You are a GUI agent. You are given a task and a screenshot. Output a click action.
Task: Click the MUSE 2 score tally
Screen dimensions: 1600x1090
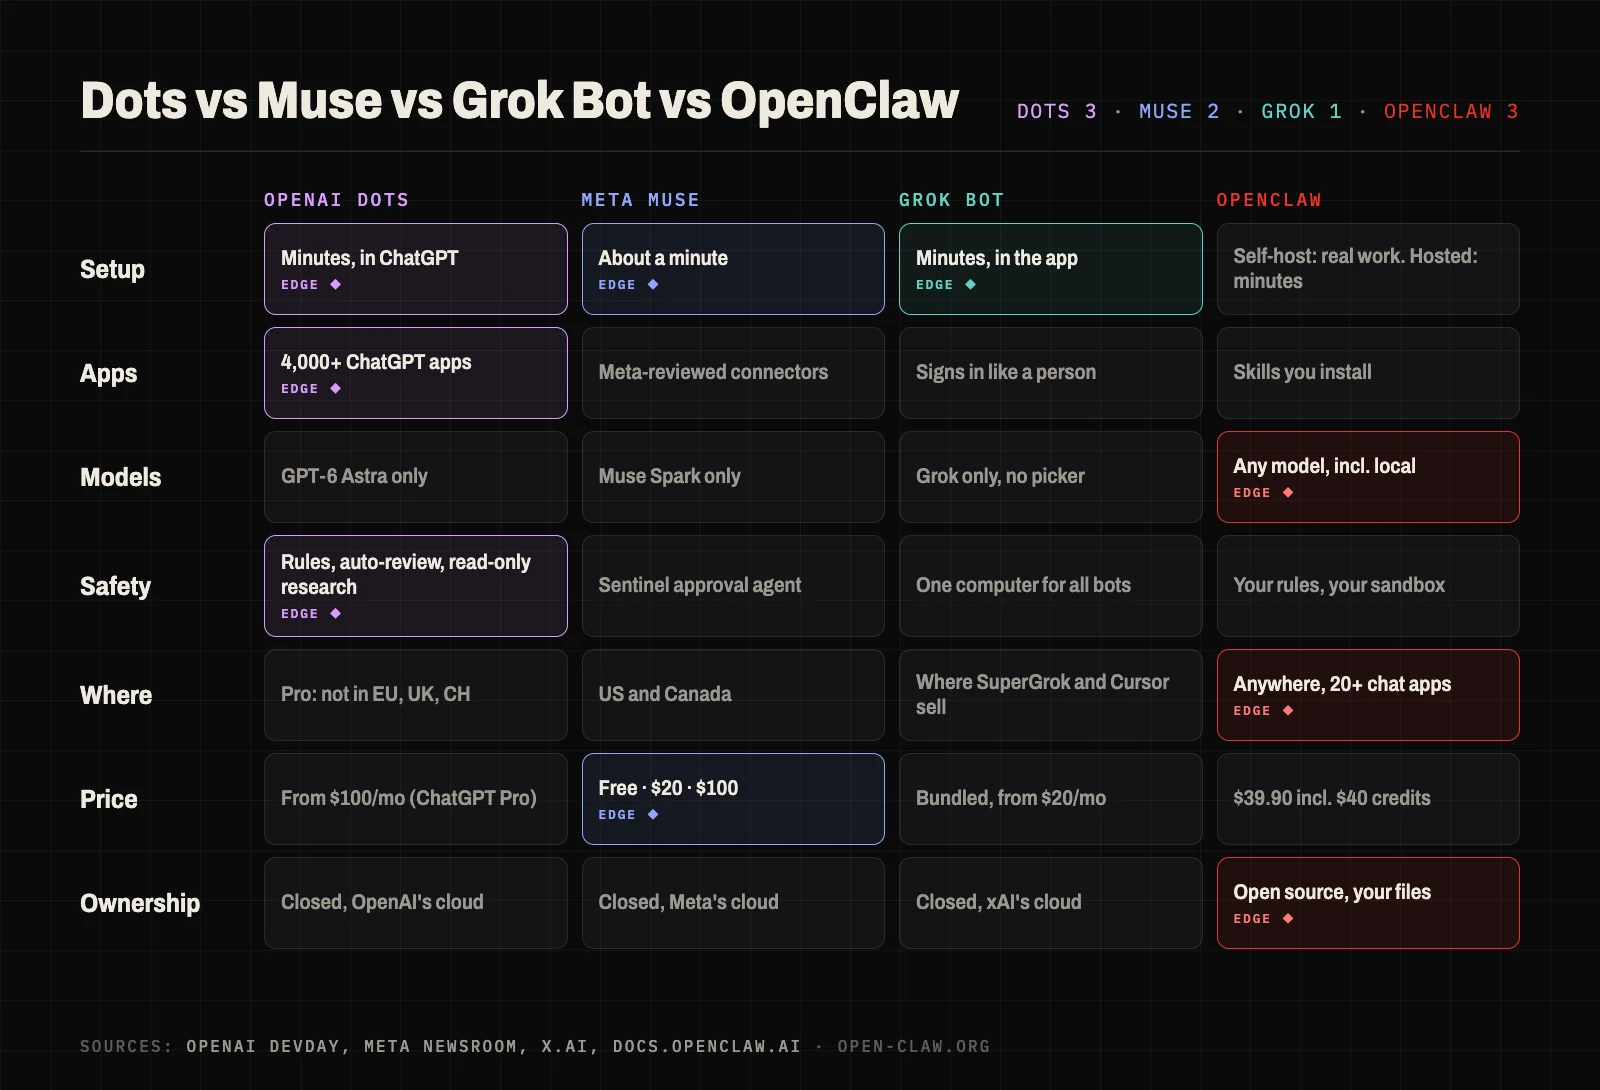click(1179, 111)
